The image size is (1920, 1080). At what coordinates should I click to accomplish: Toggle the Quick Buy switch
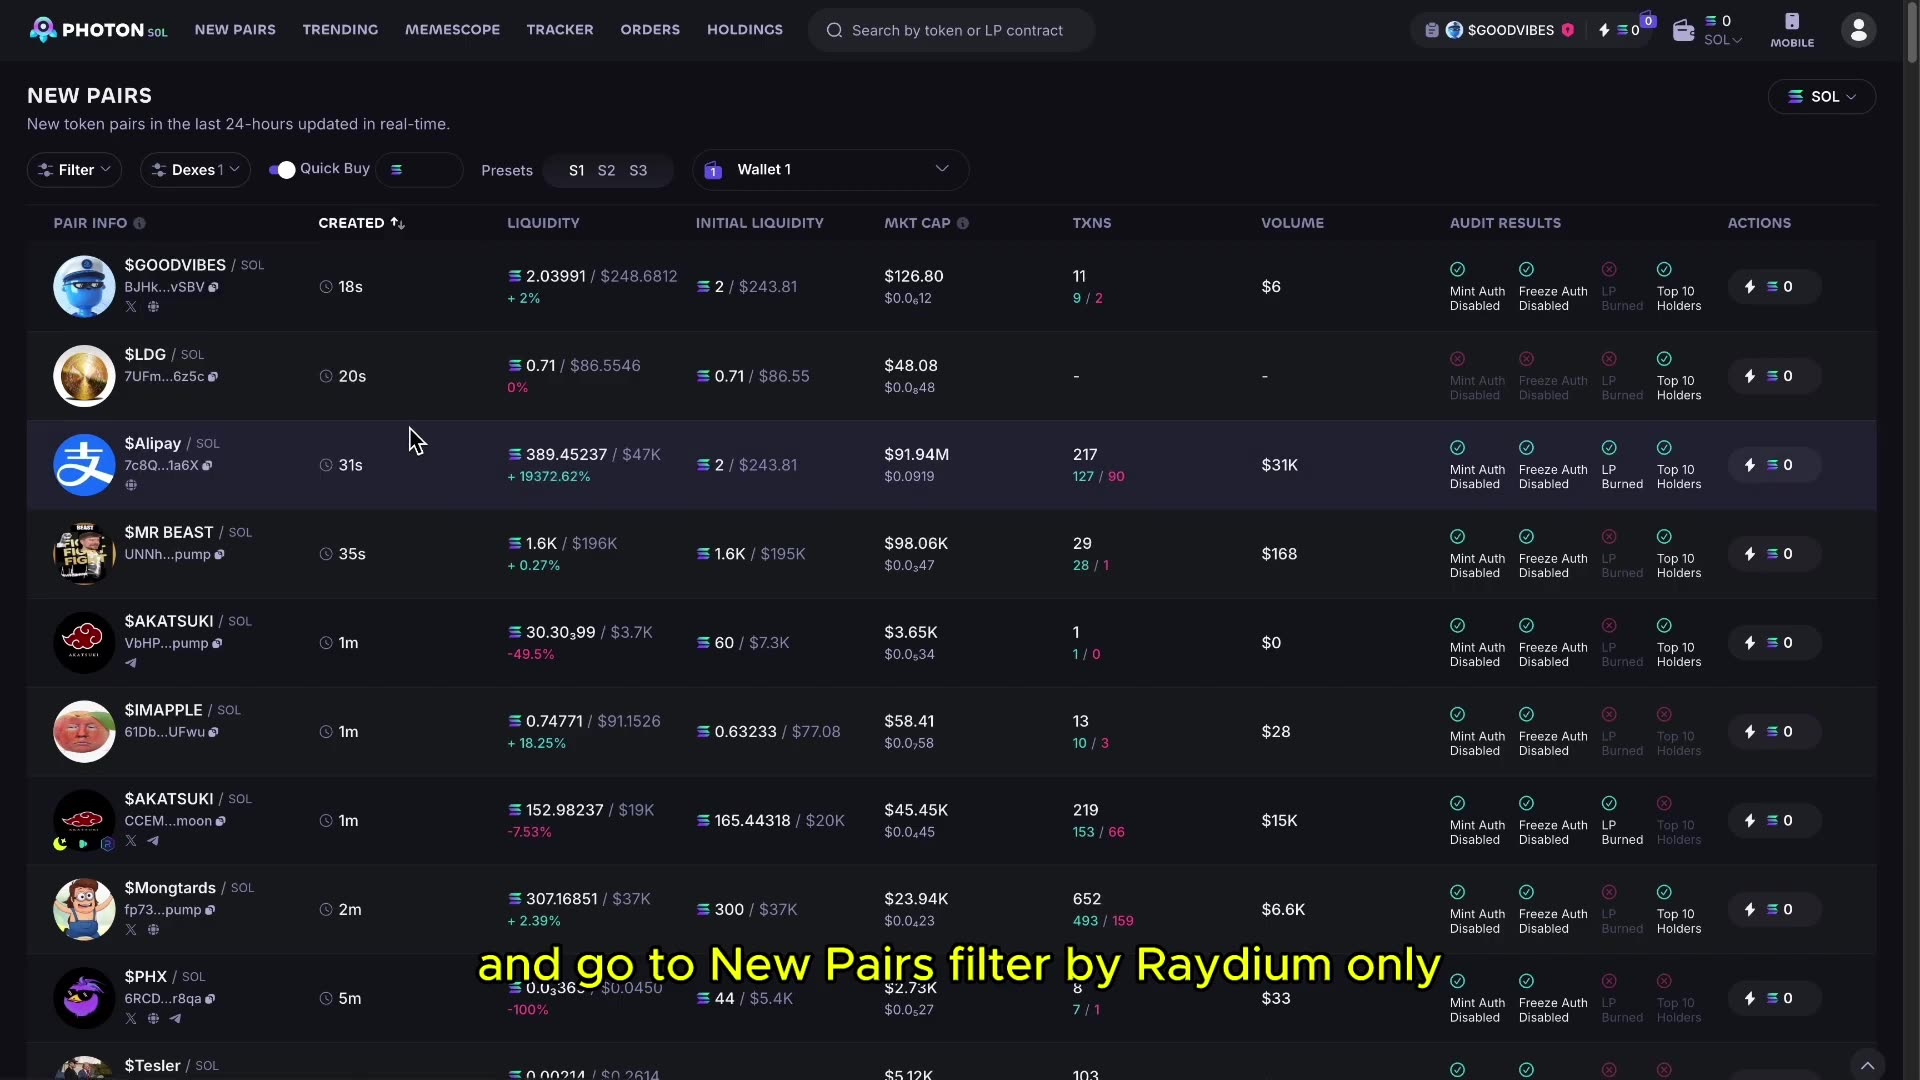tap(282, 170)
